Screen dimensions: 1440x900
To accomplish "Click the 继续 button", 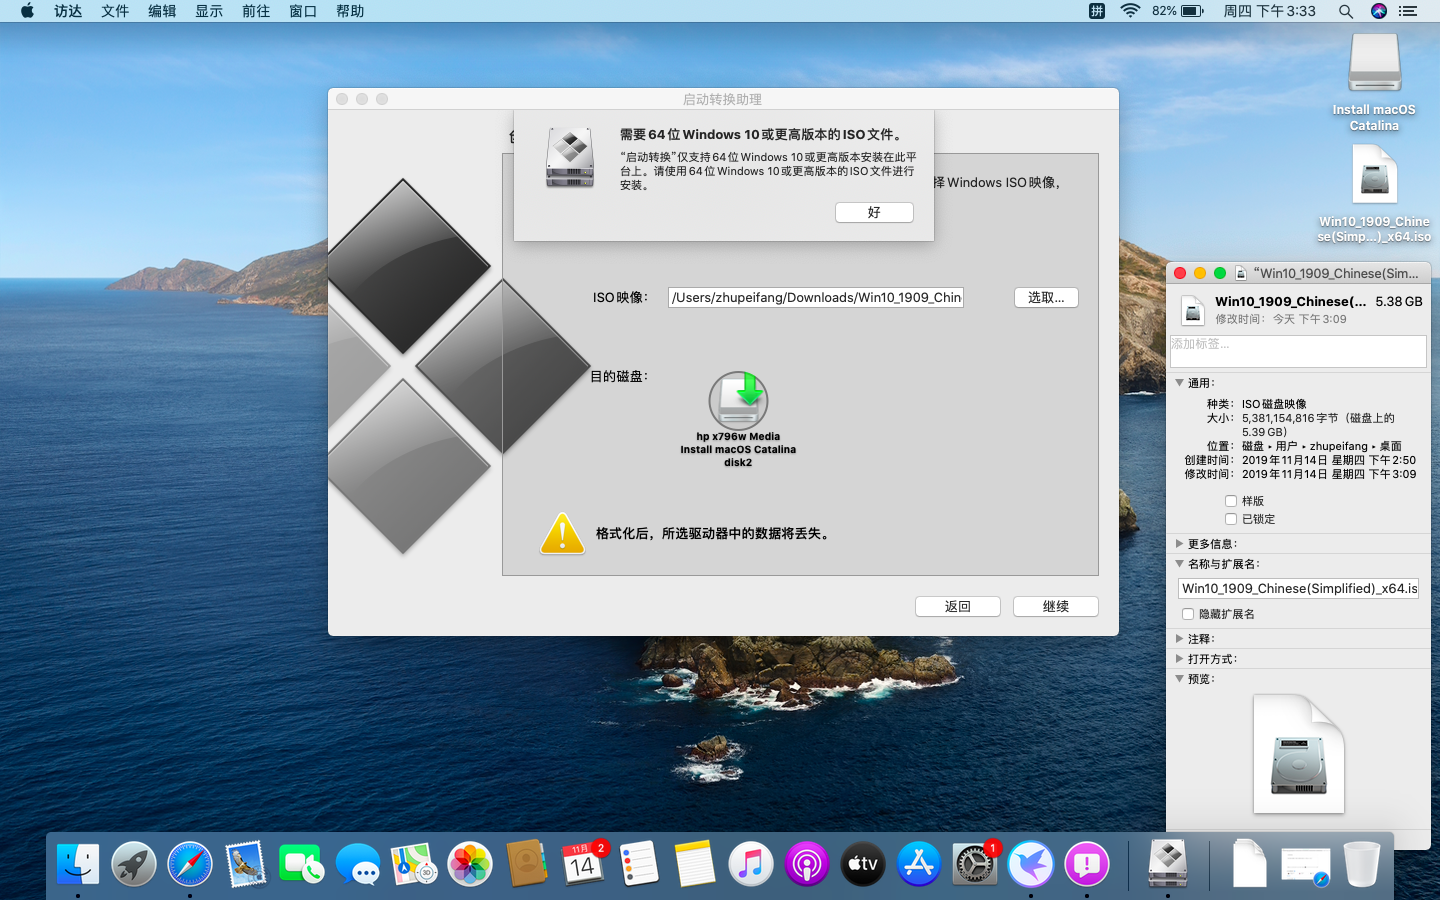I will pyautogui.click(x=1055, y=606).
